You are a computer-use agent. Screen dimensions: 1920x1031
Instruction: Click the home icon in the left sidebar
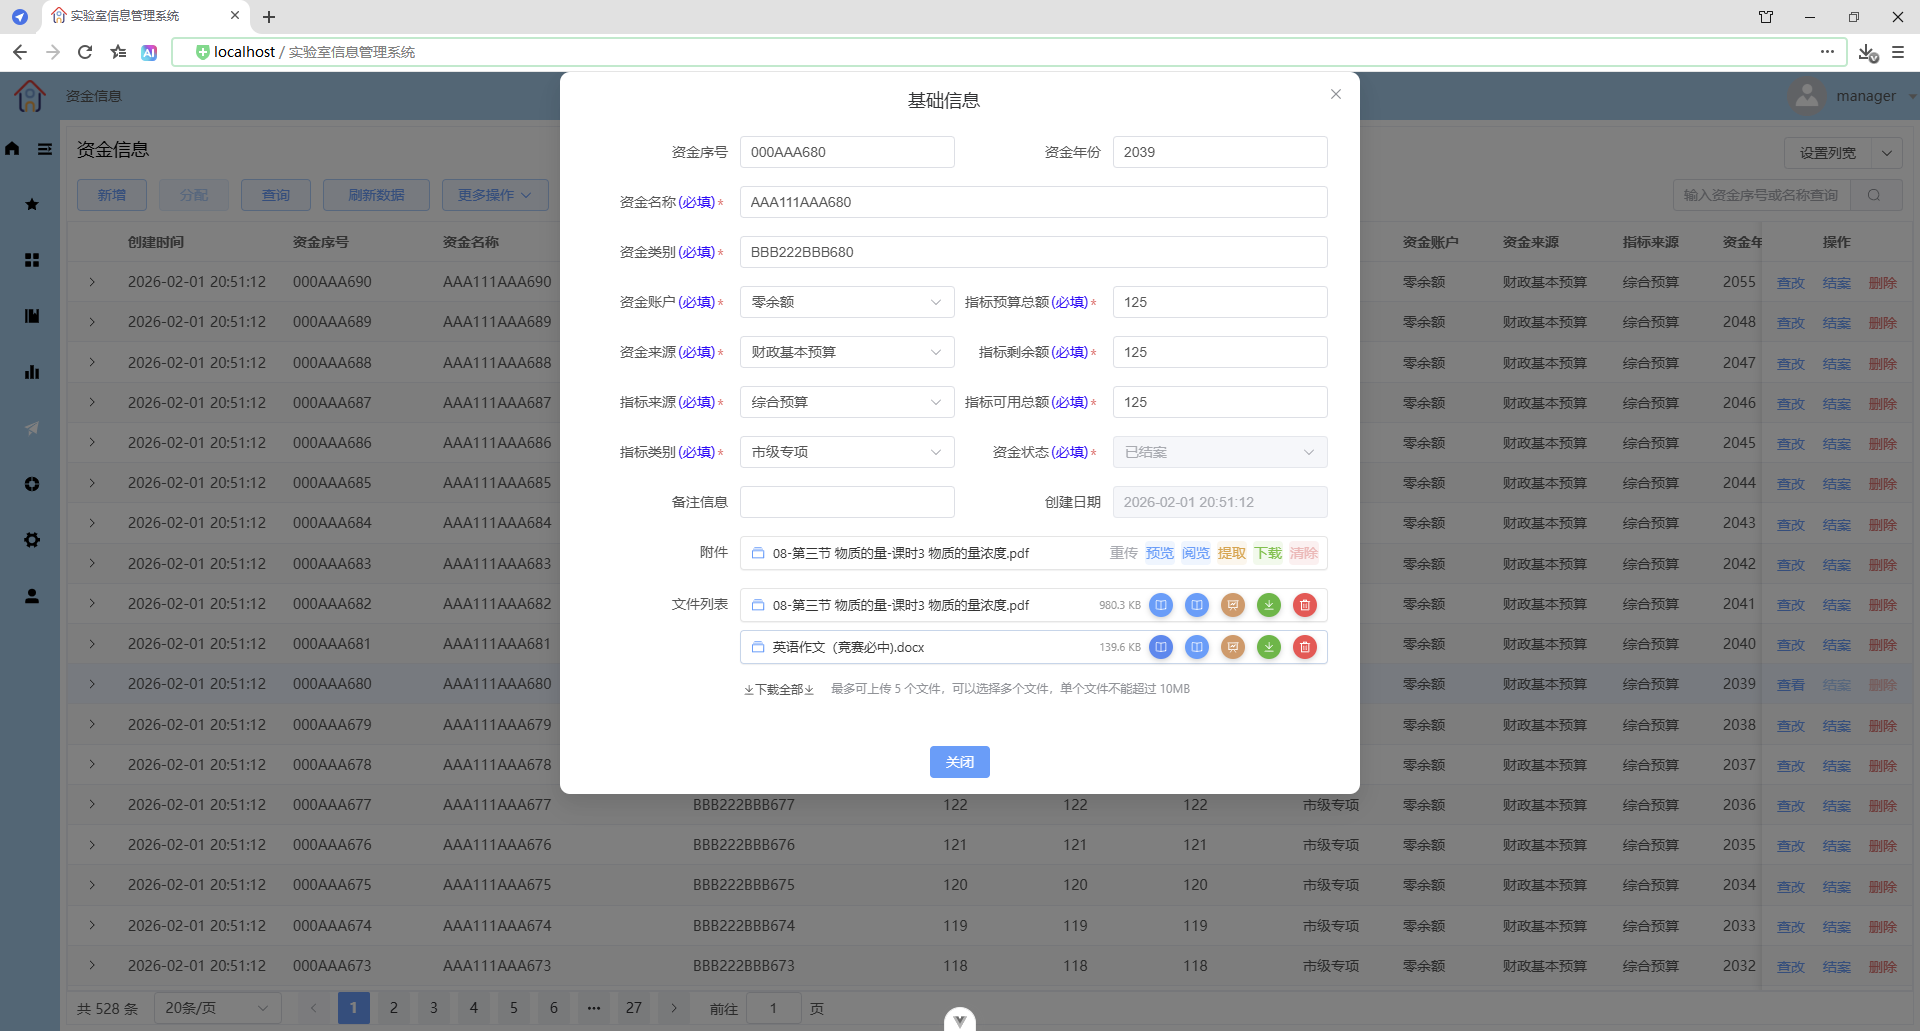12,148
